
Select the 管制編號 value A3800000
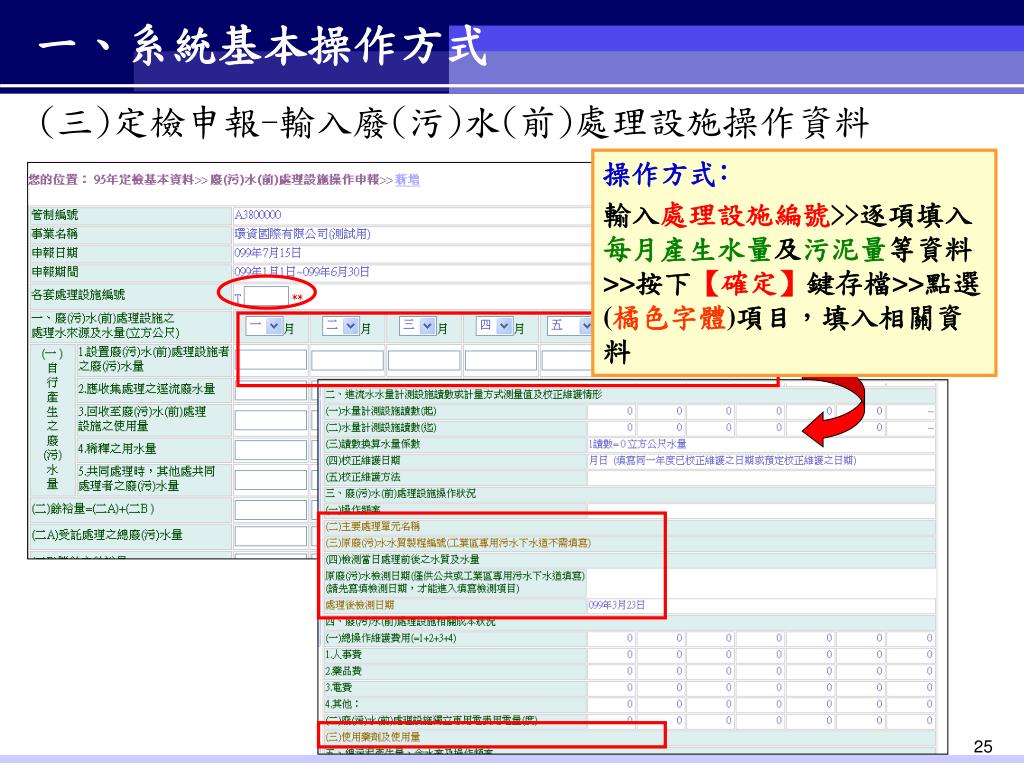tap(258, 215)
